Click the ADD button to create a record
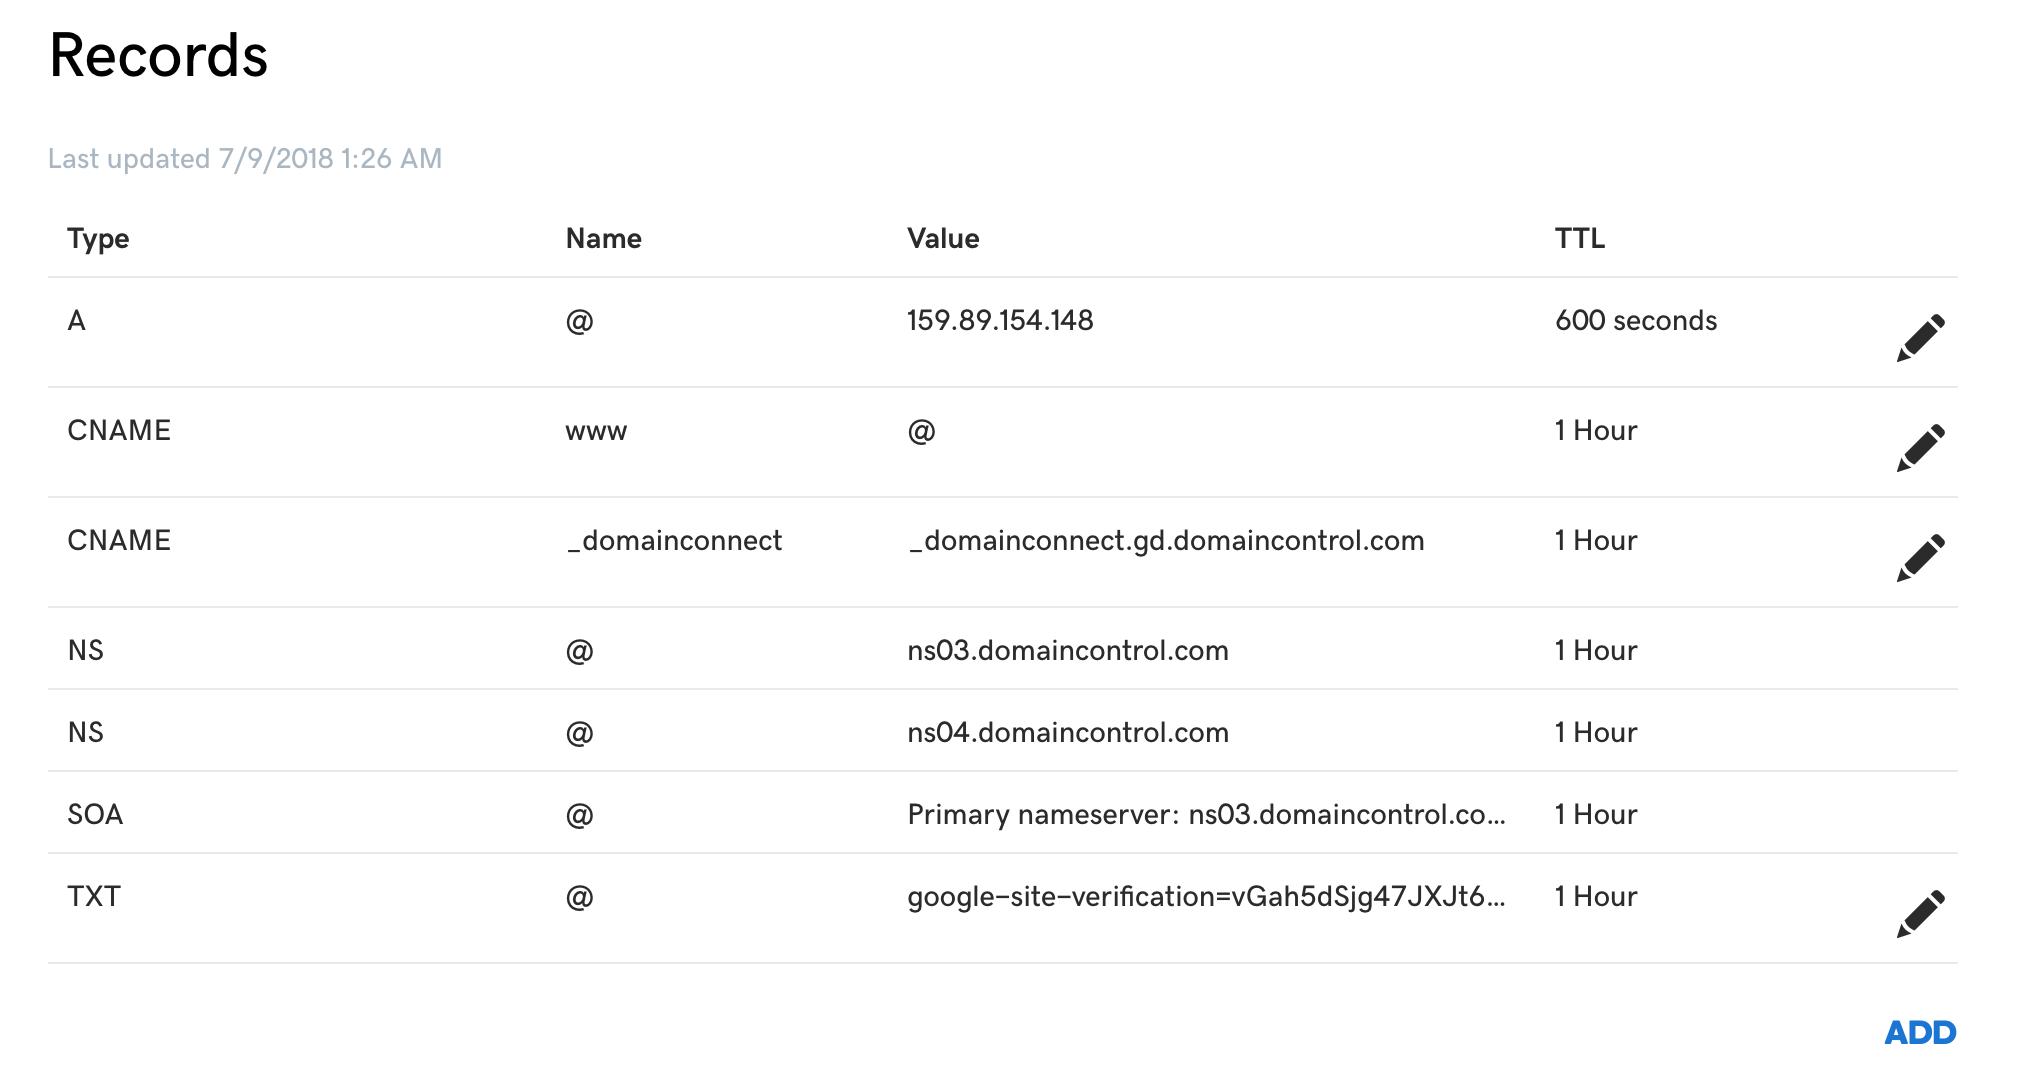The width and height of the screenshot is (2030, 1072). coord(1920,1032)
